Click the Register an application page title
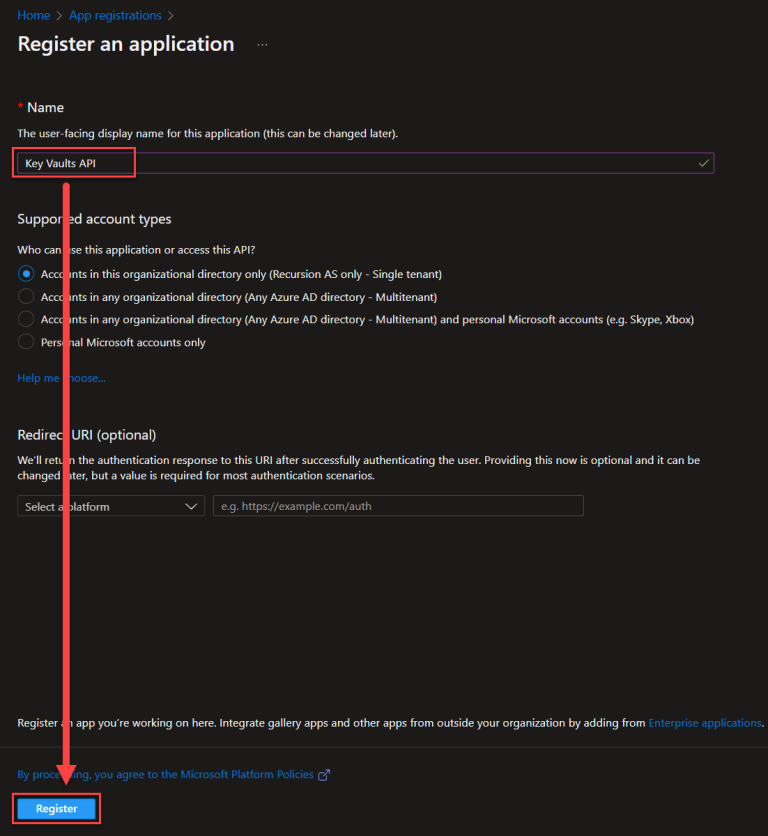Viewport: 768px width, 836px height. (125, 44)
